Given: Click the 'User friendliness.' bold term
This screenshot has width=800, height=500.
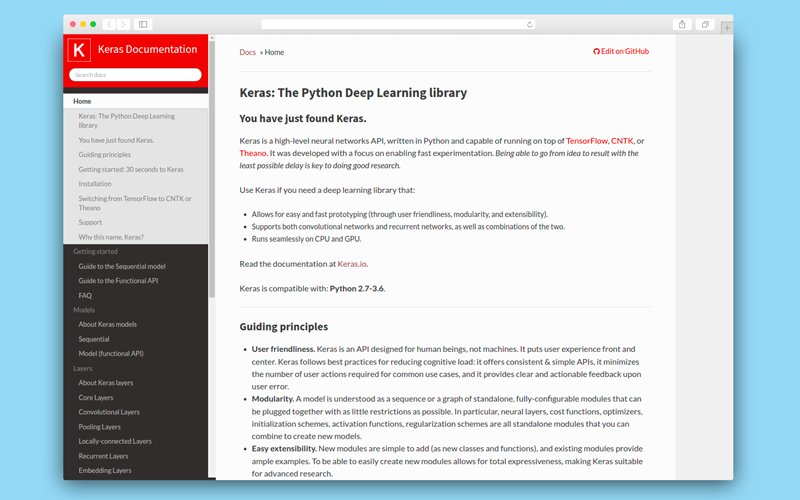Looking at the screenshot, I should coord(283,349).
